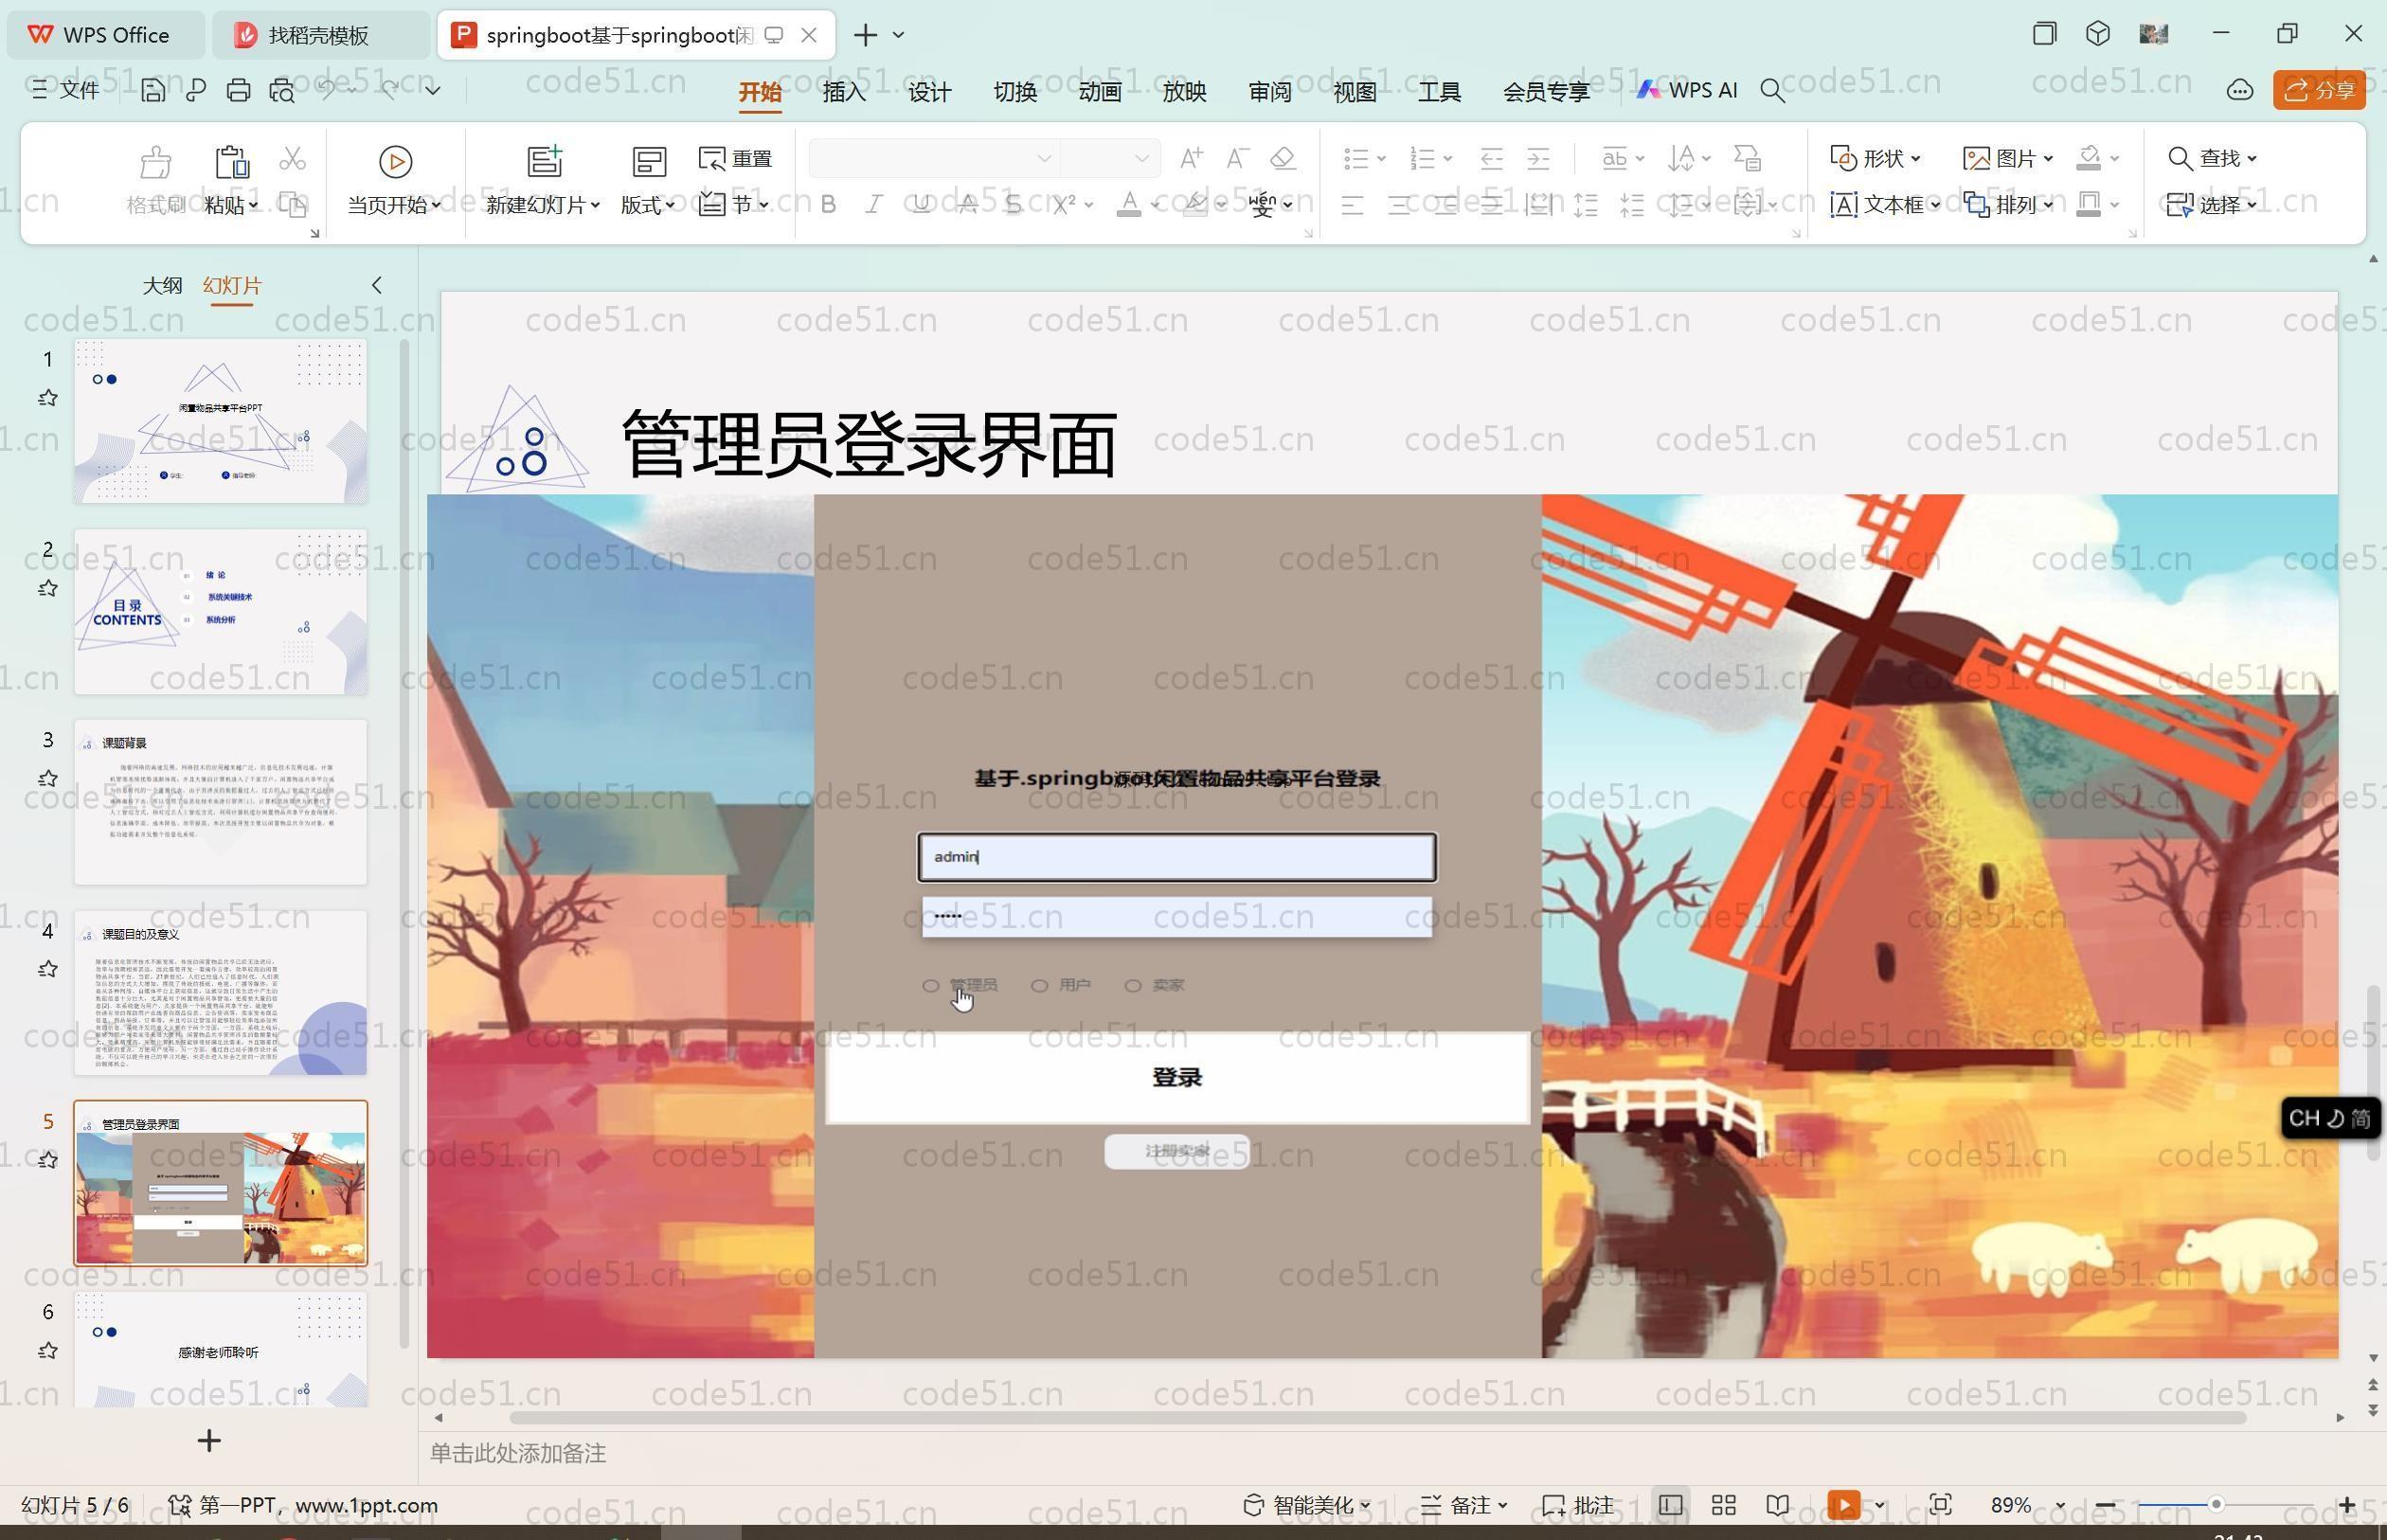Start slideshow from current page icon

(395, 161)
